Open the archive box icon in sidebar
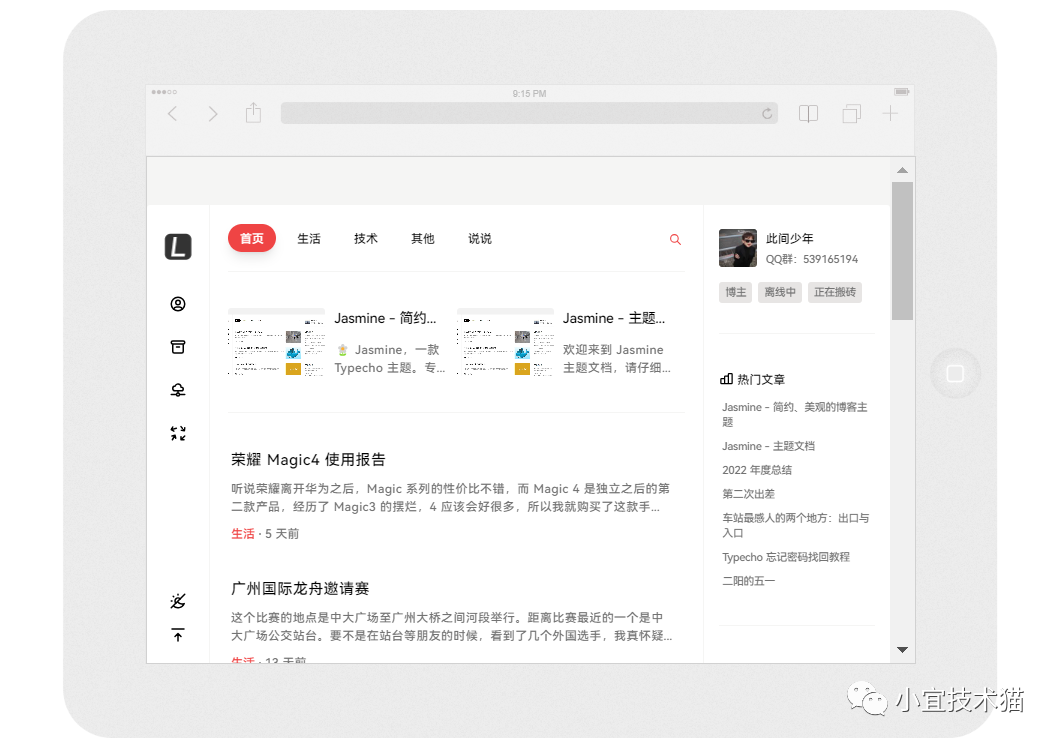 [178, 347]
